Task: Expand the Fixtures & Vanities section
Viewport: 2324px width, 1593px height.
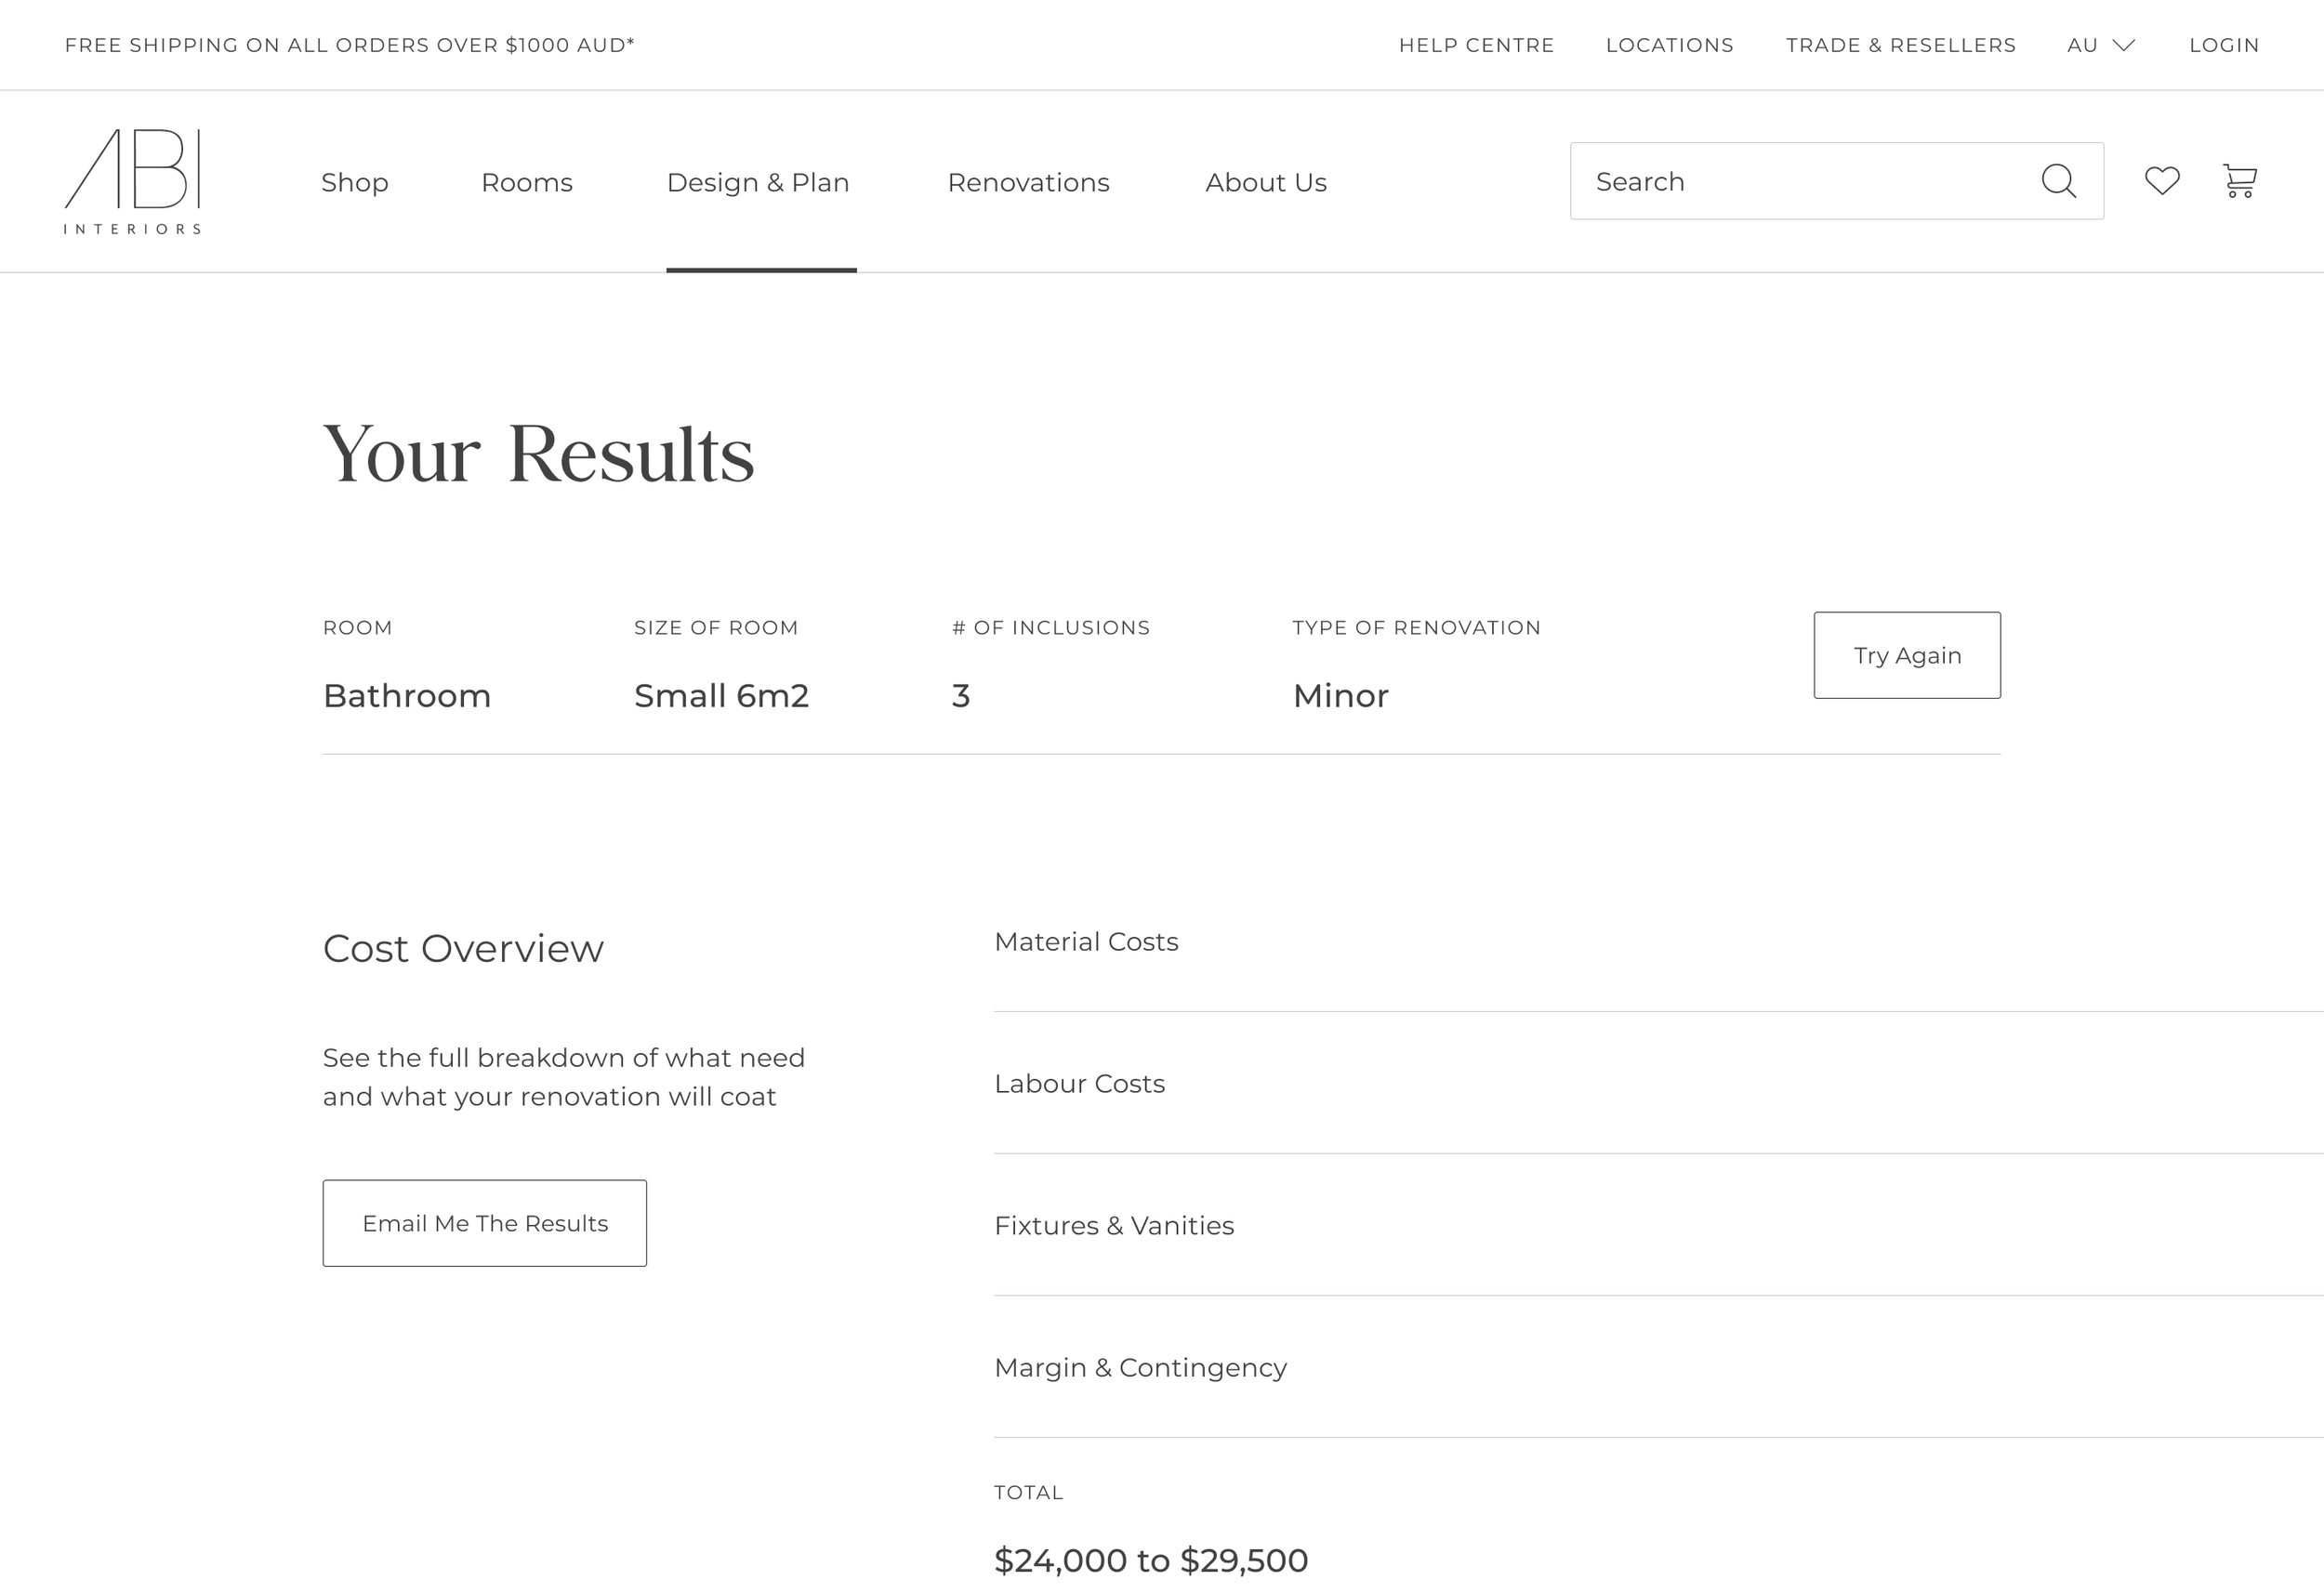Action: [x=1114, y=1226]
